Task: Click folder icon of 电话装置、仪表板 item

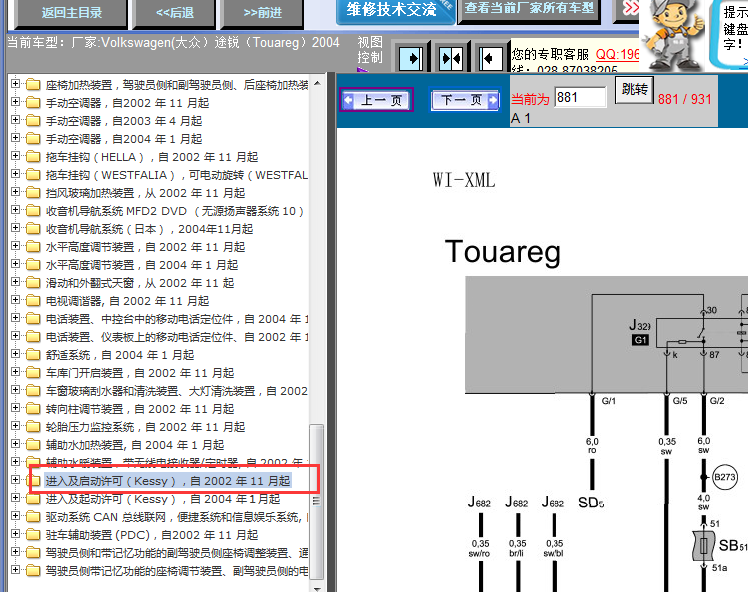Action: pos(33,337)
